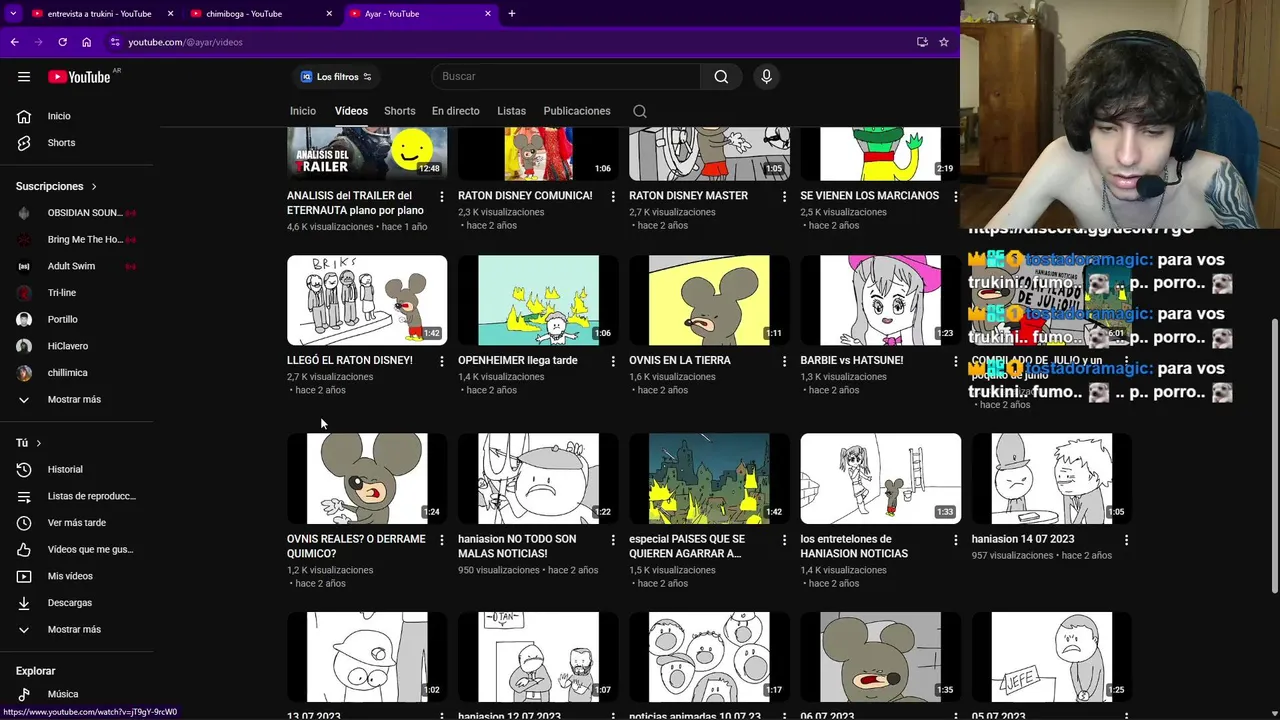Open options for haniasion NO TODO SON
Viewport: 1280px width, 720px height.
613,540
